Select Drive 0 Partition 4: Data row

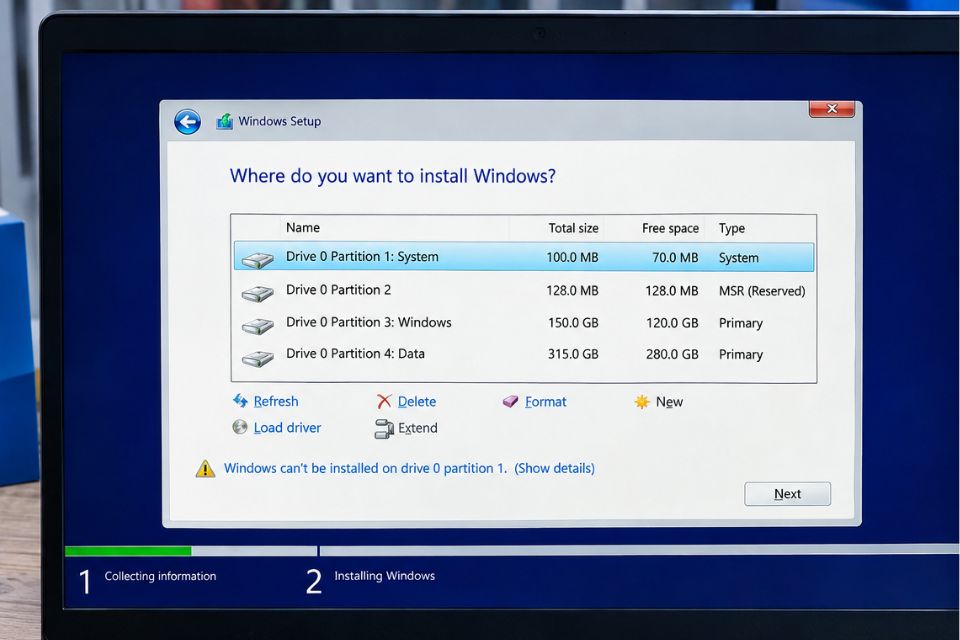click(x=524, y=354)
